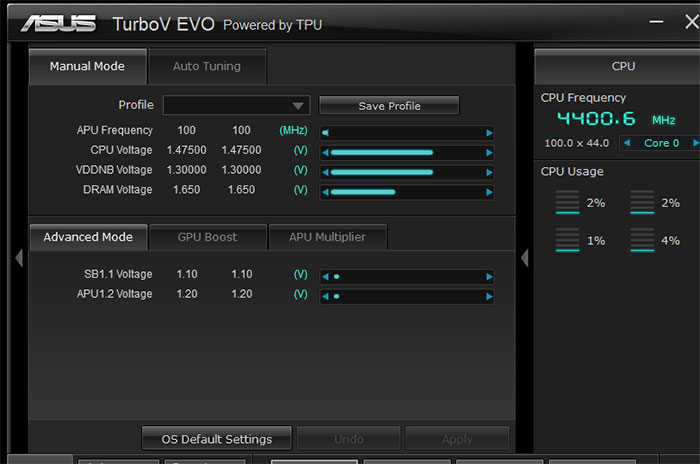Increase VDDNB Voltage with right arrow

(489, 172)
